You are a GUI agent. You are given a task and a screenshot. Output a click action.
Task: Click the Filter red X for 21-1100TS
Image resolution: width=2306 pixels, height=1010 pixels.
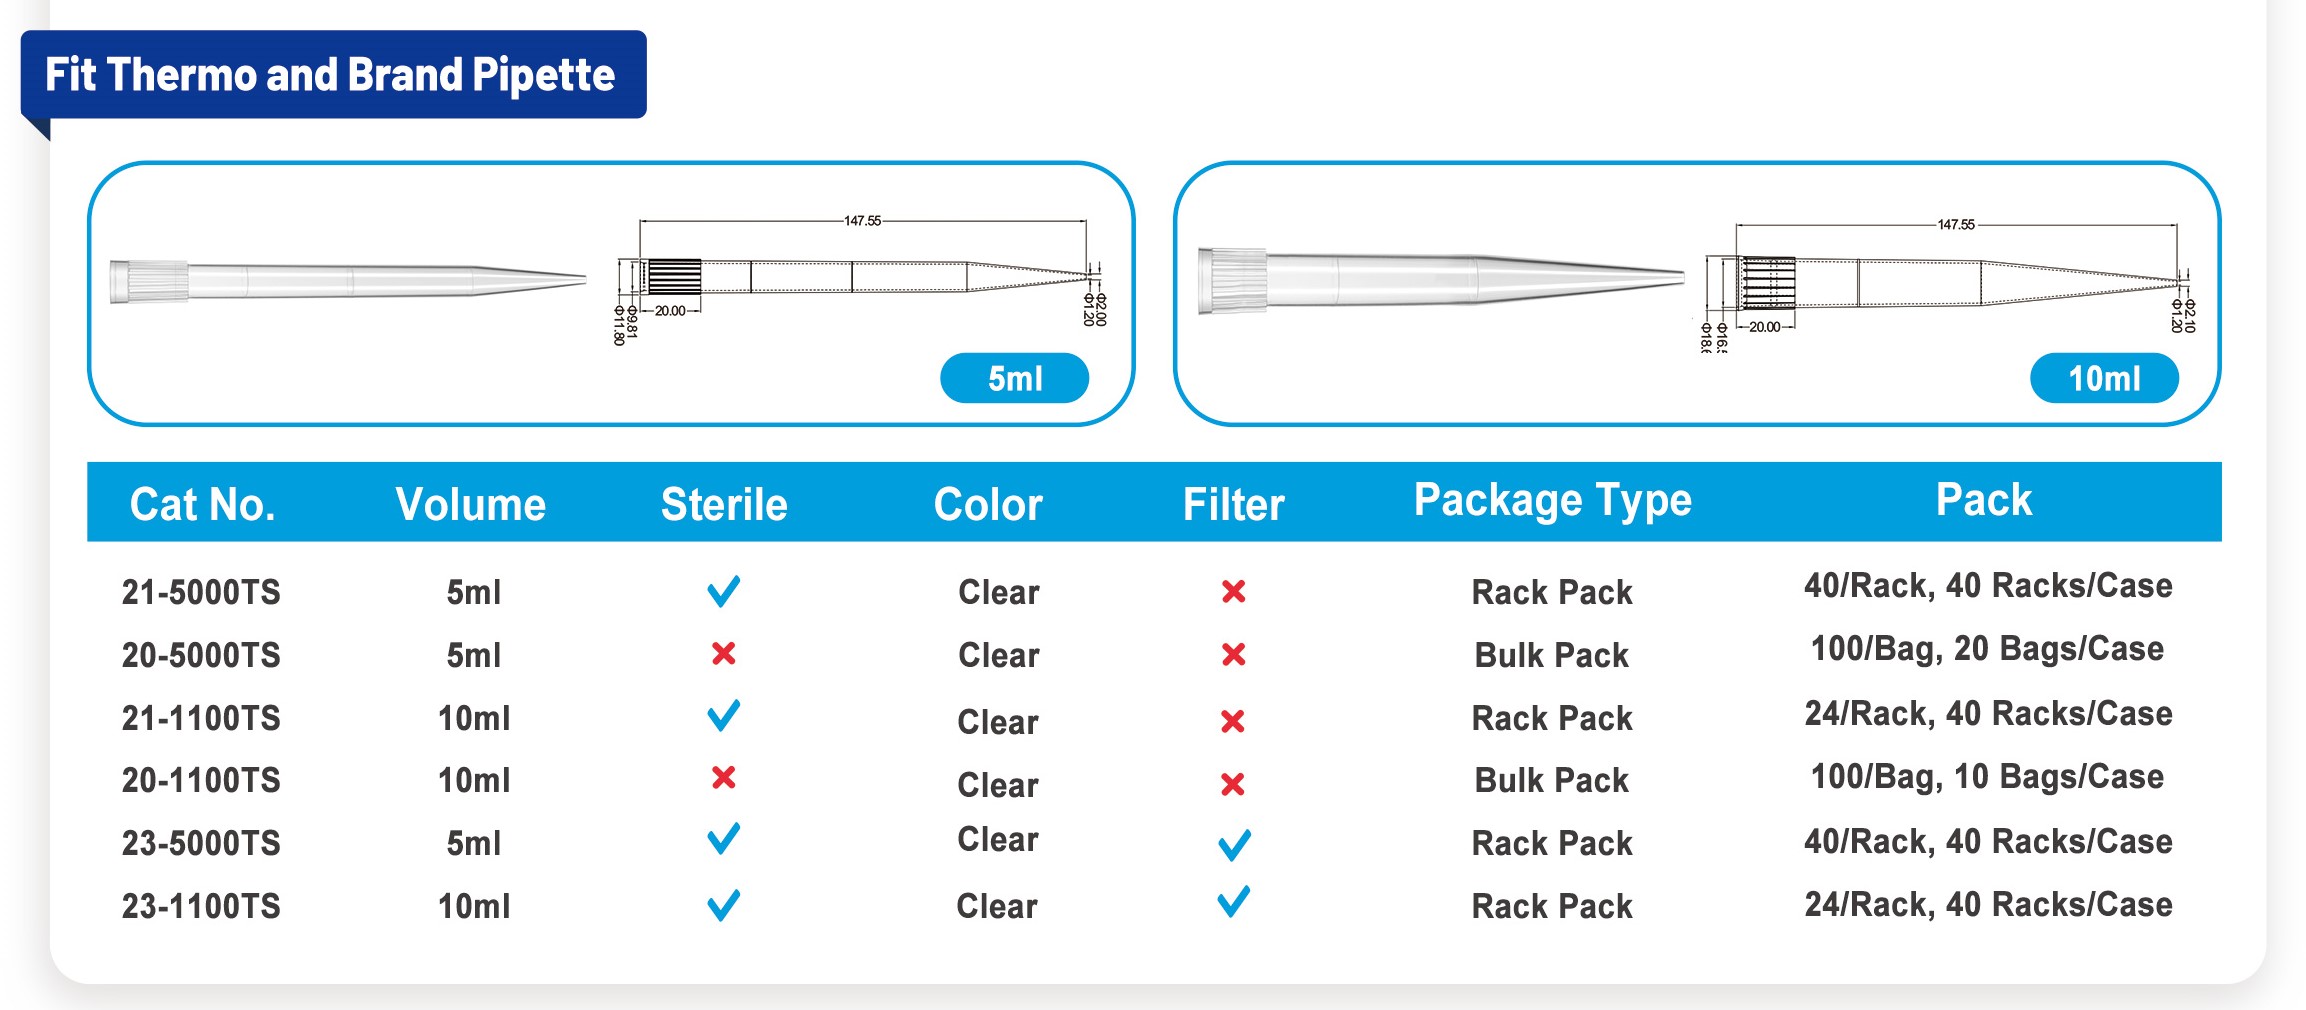(x=1233, y=721)
